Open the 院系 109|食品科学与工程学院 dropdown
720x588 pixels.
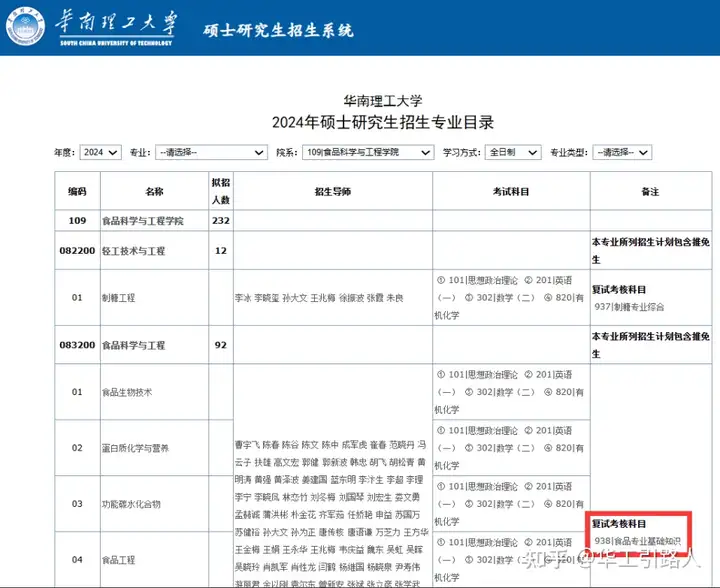tap(368, 152)
